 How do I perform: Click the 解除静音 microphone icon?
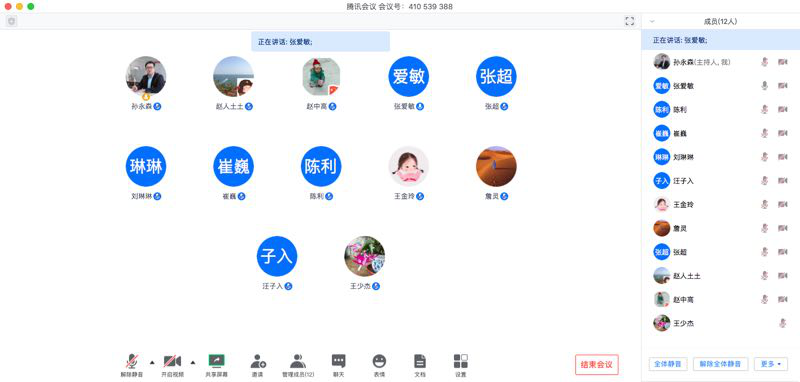click(132, 361)
